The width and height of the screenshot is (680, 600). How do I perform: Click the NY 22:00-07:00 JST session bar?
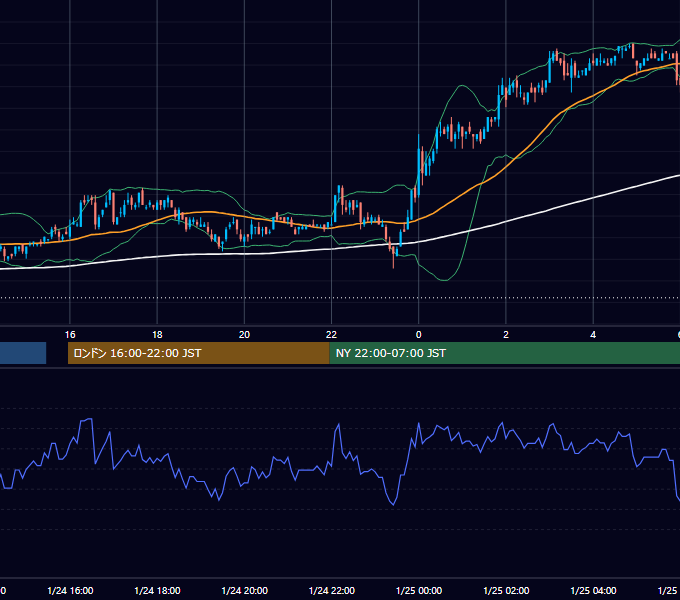(505, 353)
